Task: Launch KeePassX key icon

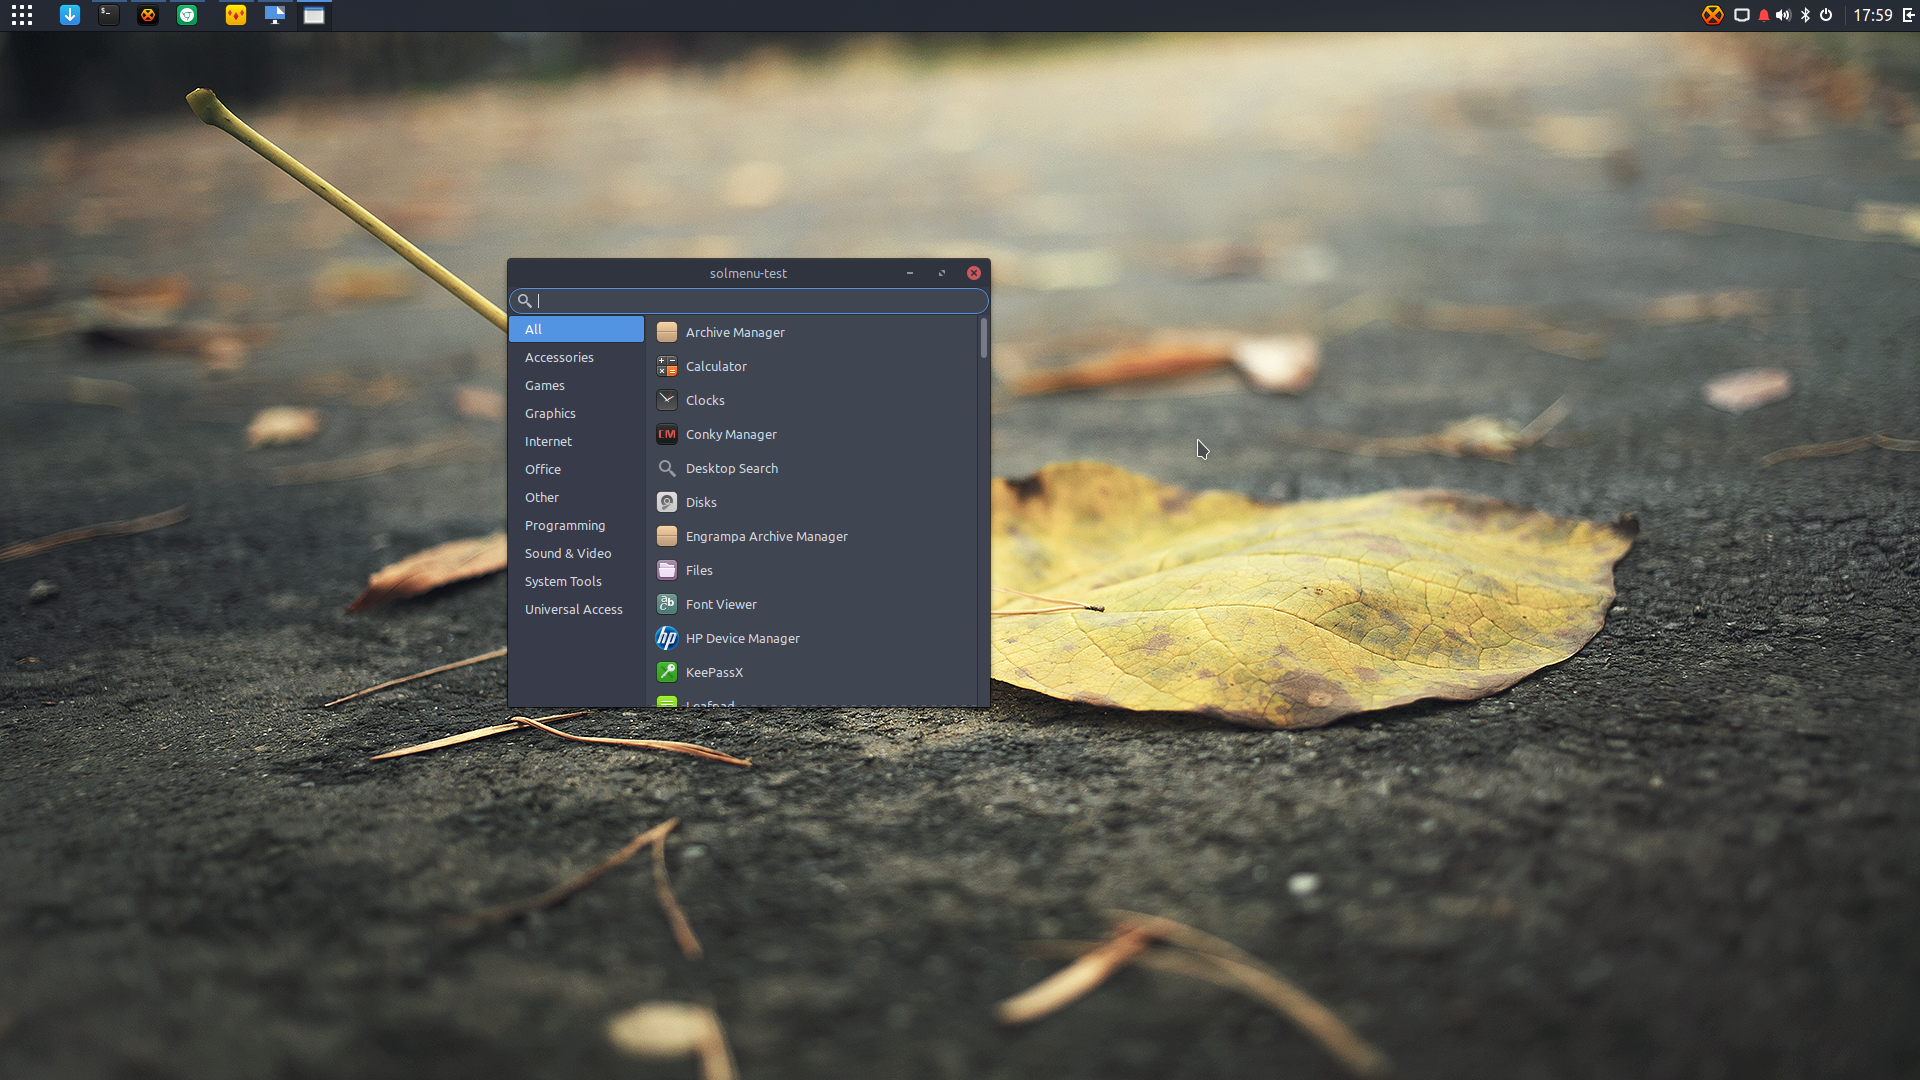Action: [667, 672]
